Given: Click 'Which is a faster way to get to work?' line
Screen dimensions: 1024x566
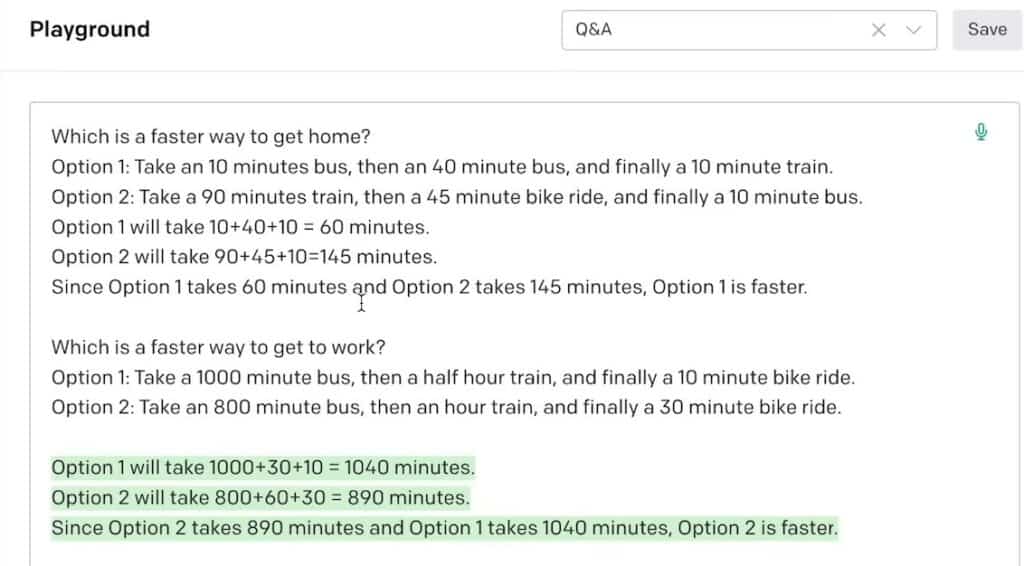Looking at the screenshot, I should coord(219,347).
